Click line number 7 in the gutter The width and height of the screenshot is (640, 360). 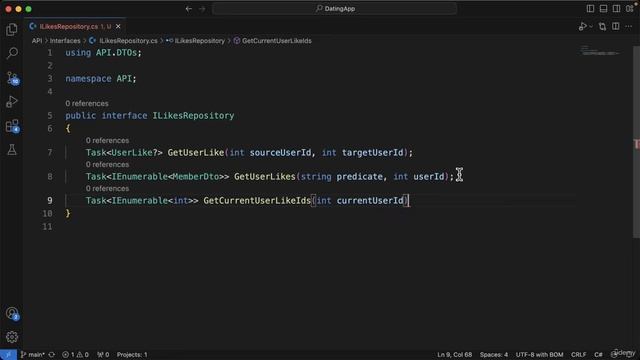pos(50,153)
